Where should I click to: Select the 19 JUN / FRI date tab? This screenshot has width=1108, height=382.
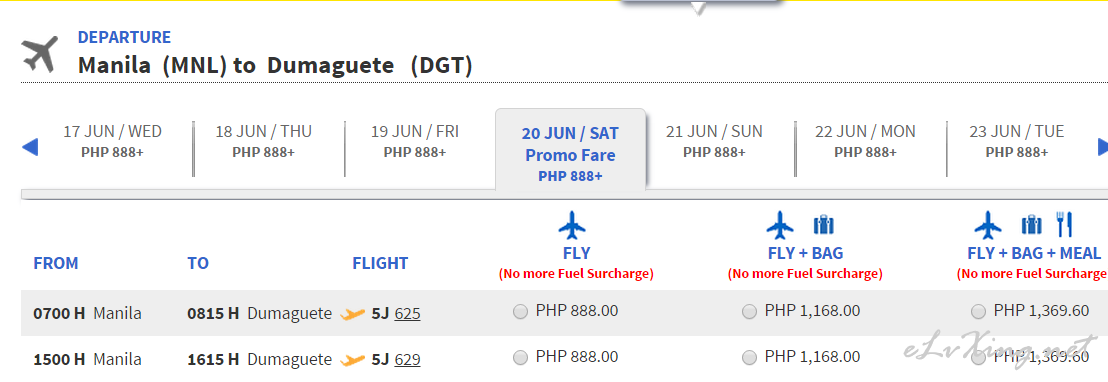pyautogui.click(x=415, y=141)
